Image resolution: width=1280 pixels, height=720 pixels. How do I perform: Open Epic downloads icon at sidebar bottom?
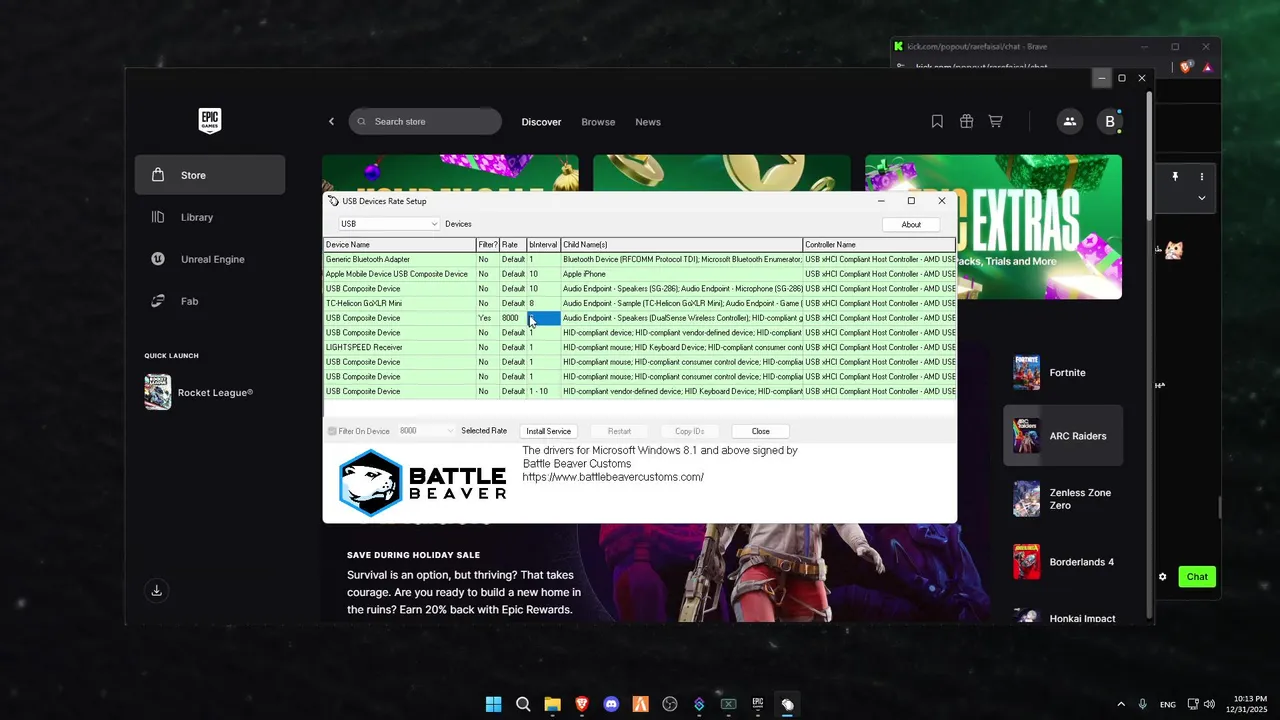coord(156,591)
